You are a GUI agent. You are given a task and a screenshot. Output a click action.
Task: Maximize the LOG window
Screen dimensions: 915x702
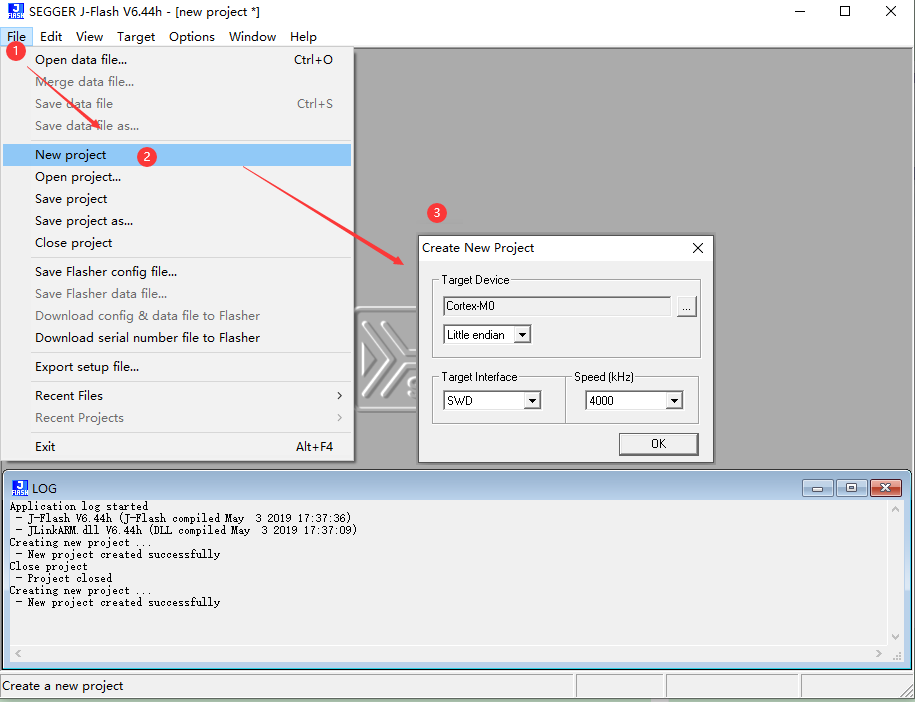coord(851,488)
